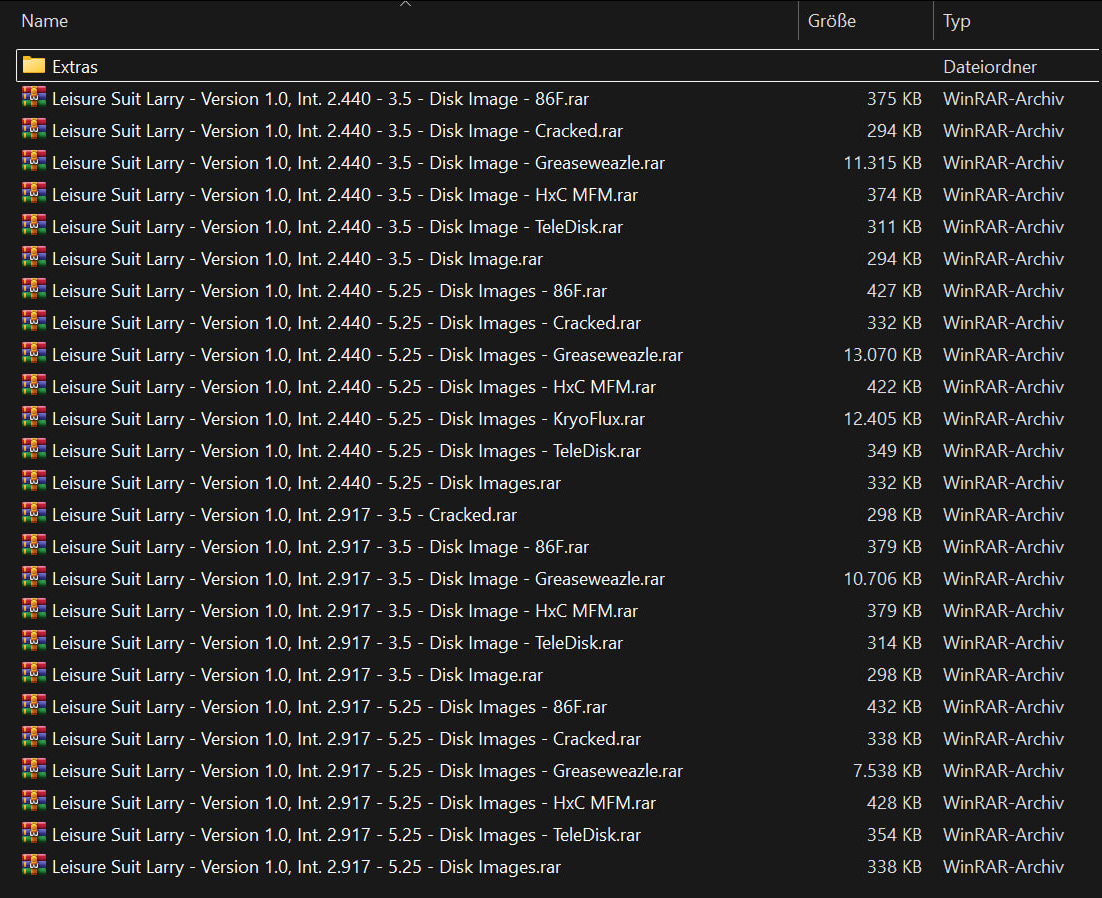Viewport: 1102px width, 898px height.
Task: Click the 311 KB size value
Action: pos(894,227)
